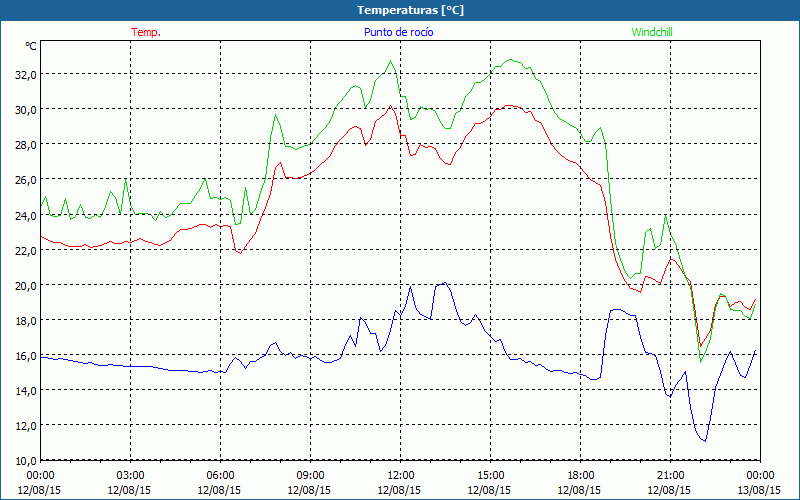Click the '12/08/15' date under 09:00

click(x=310, y=490)
